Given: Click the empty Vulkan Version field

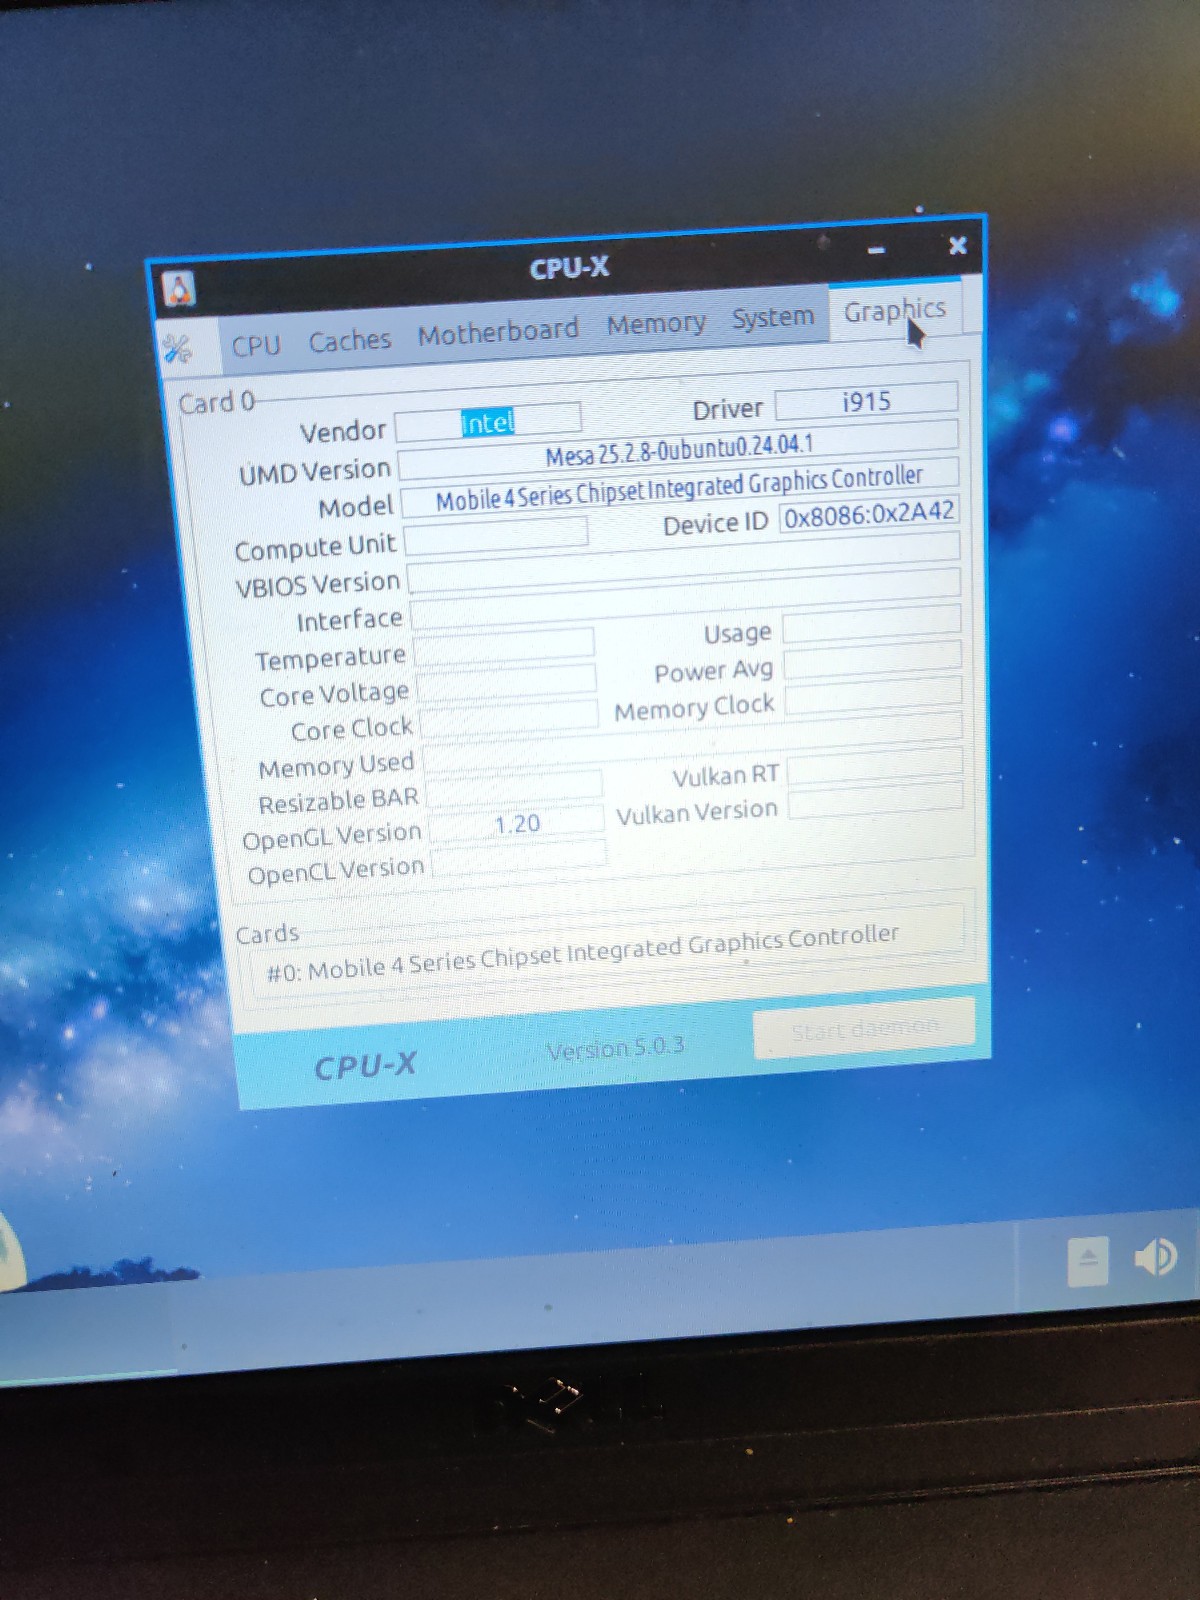Looking at the screenshot, I should pos(876,798).
